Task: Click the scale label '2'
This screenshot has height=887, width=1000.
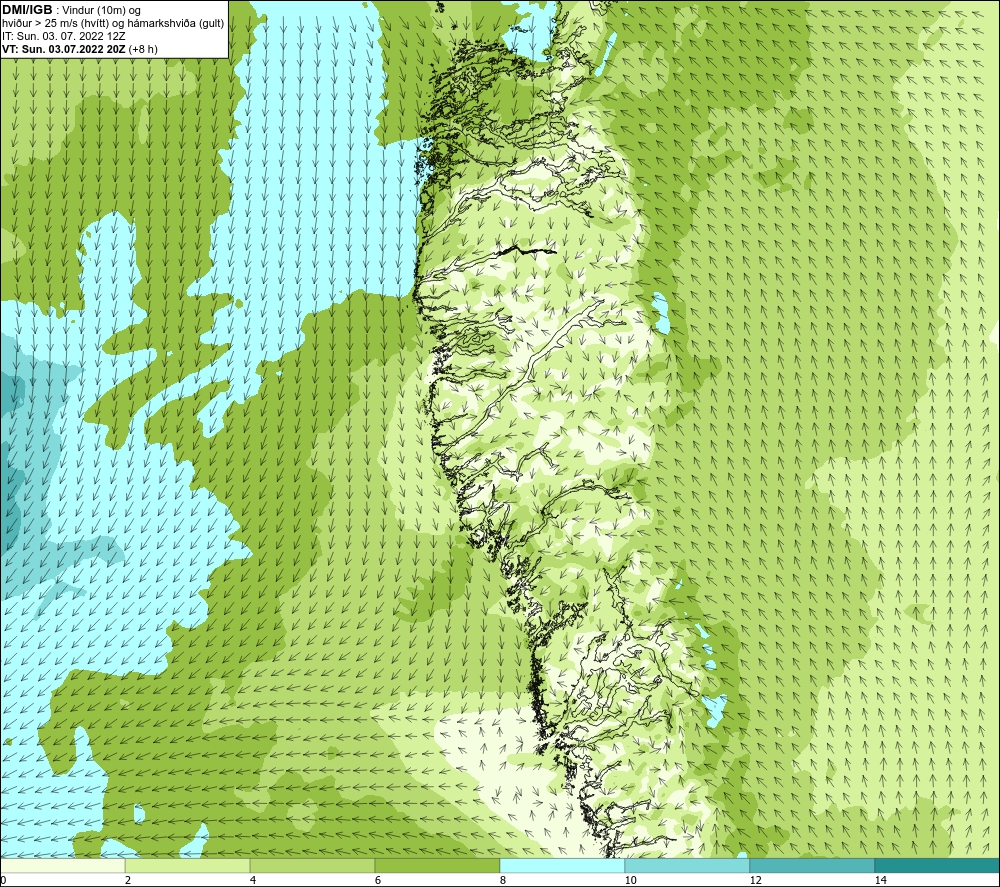Action: point(128,880)
